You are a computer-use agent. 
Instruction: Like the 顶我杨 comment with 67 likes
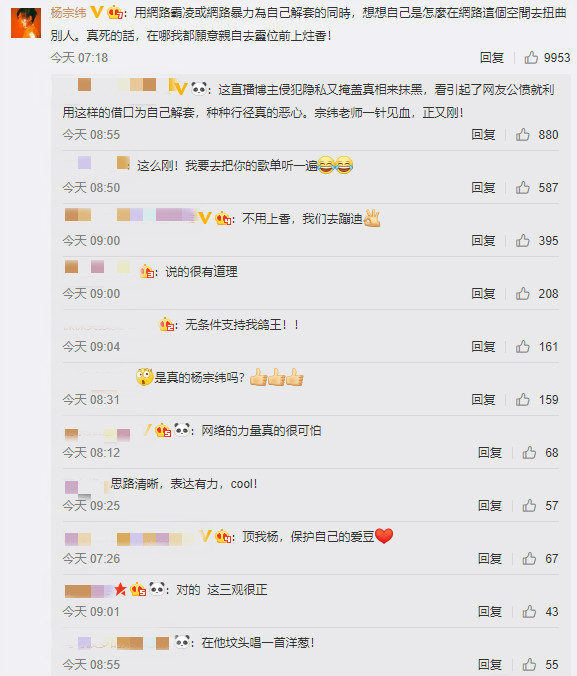[529, 559]
